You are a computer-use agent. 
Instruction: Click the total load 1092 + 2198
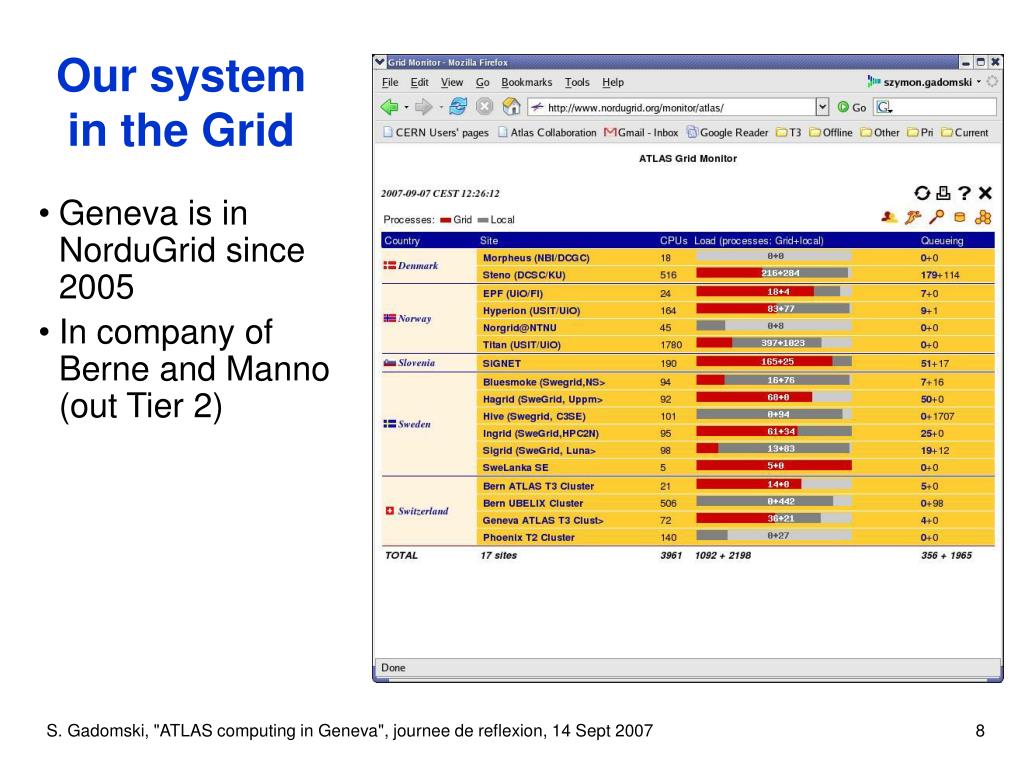722,555
